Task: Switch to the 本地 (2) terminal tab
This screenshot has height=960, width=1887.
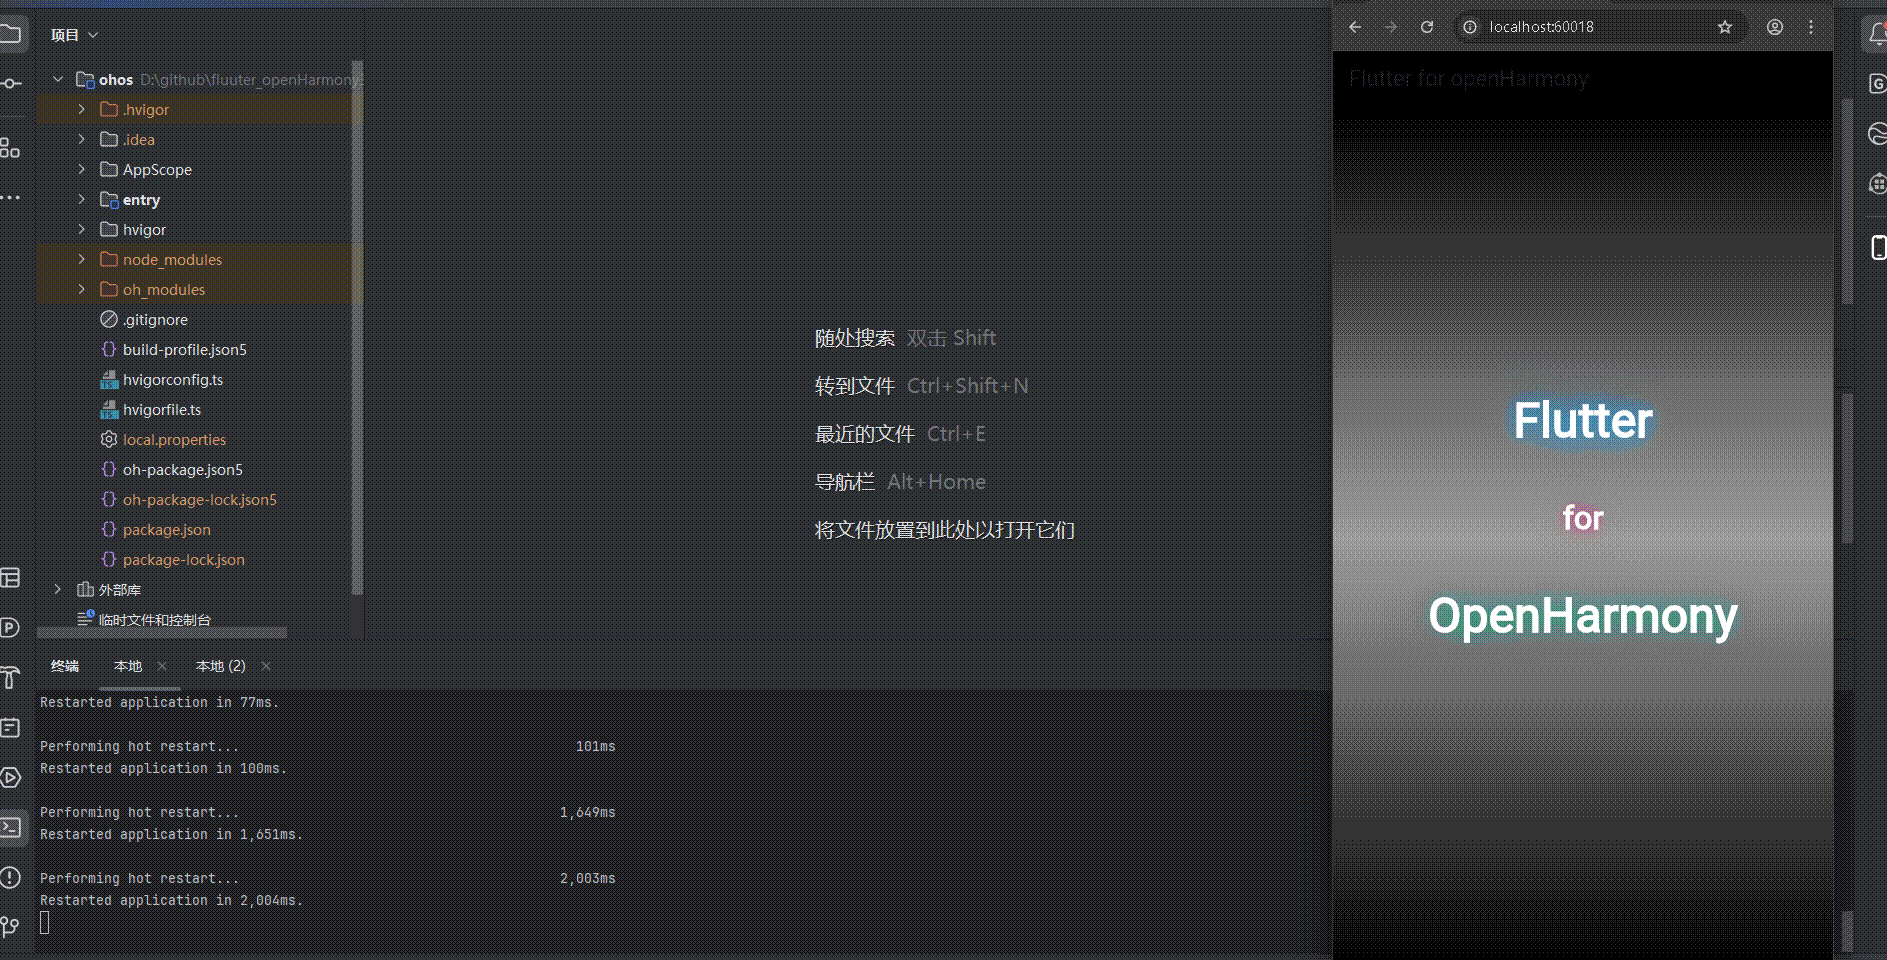Action: (220, 666)
